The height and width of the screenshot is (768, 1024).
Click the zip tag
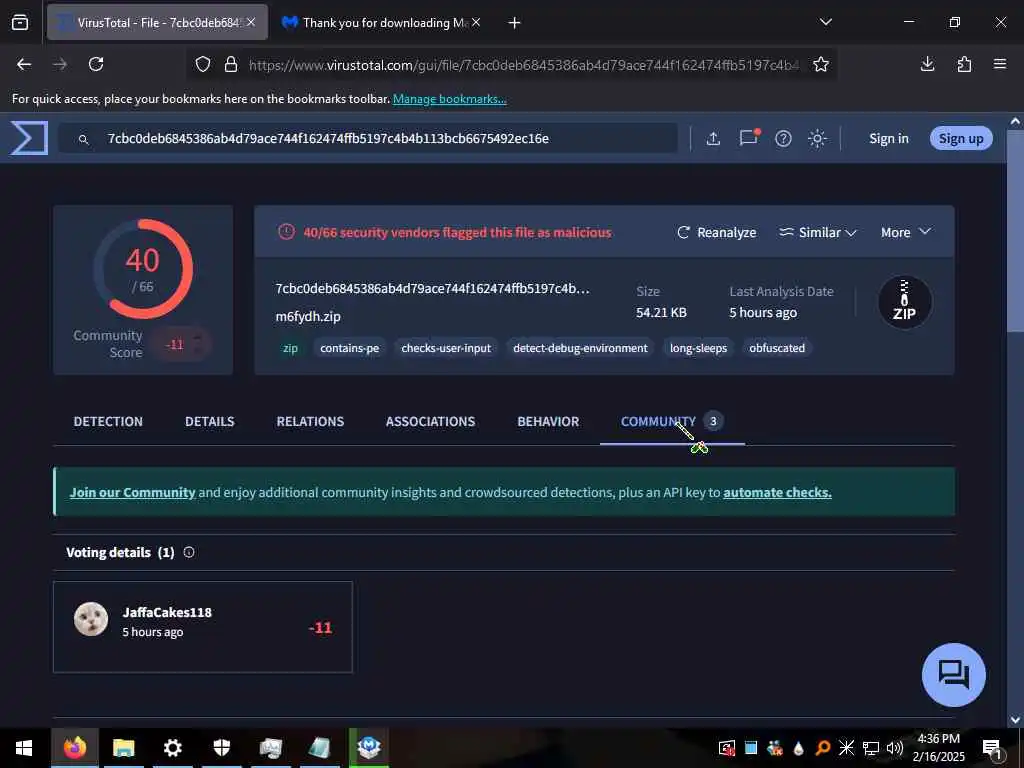290,348
